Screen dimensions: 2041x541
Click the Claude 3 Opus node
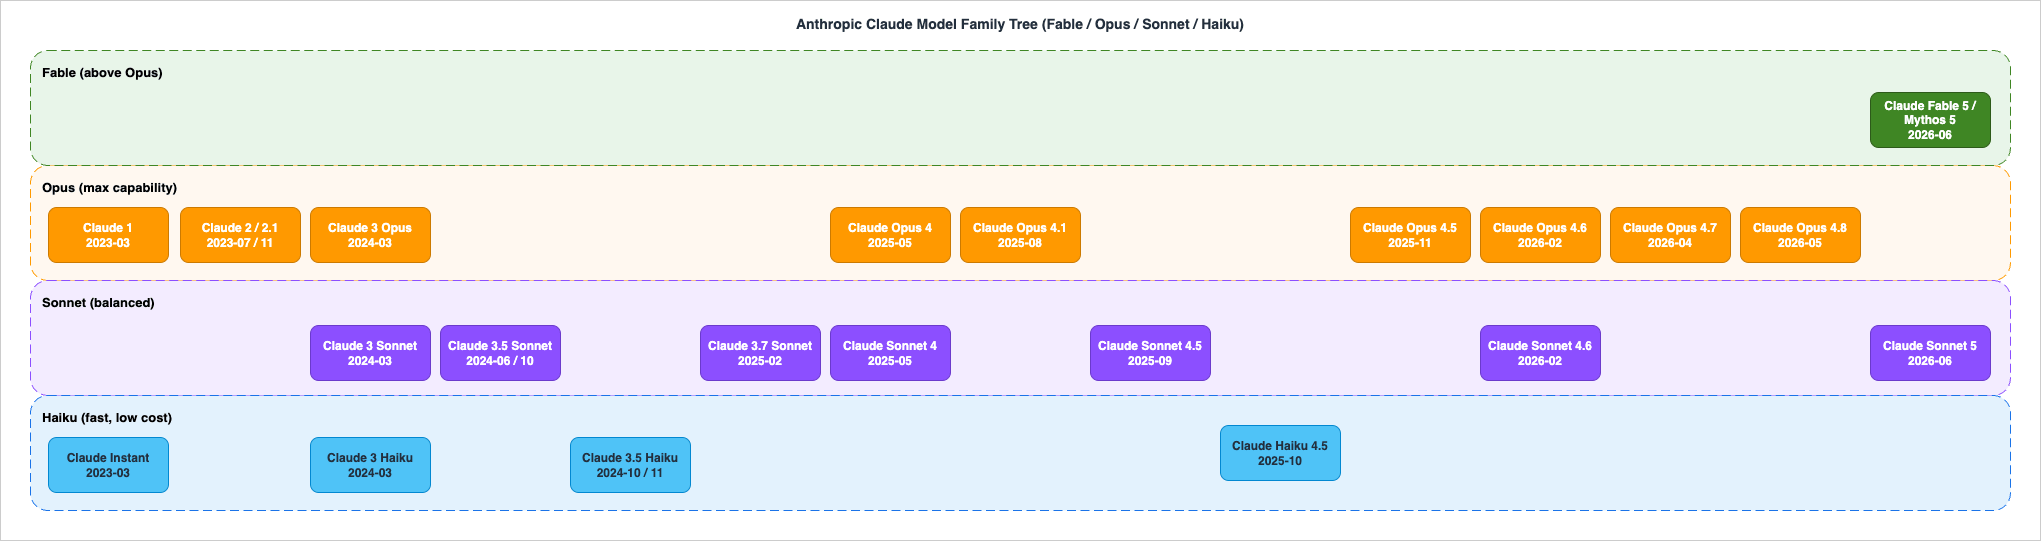[x=370, y=235]
